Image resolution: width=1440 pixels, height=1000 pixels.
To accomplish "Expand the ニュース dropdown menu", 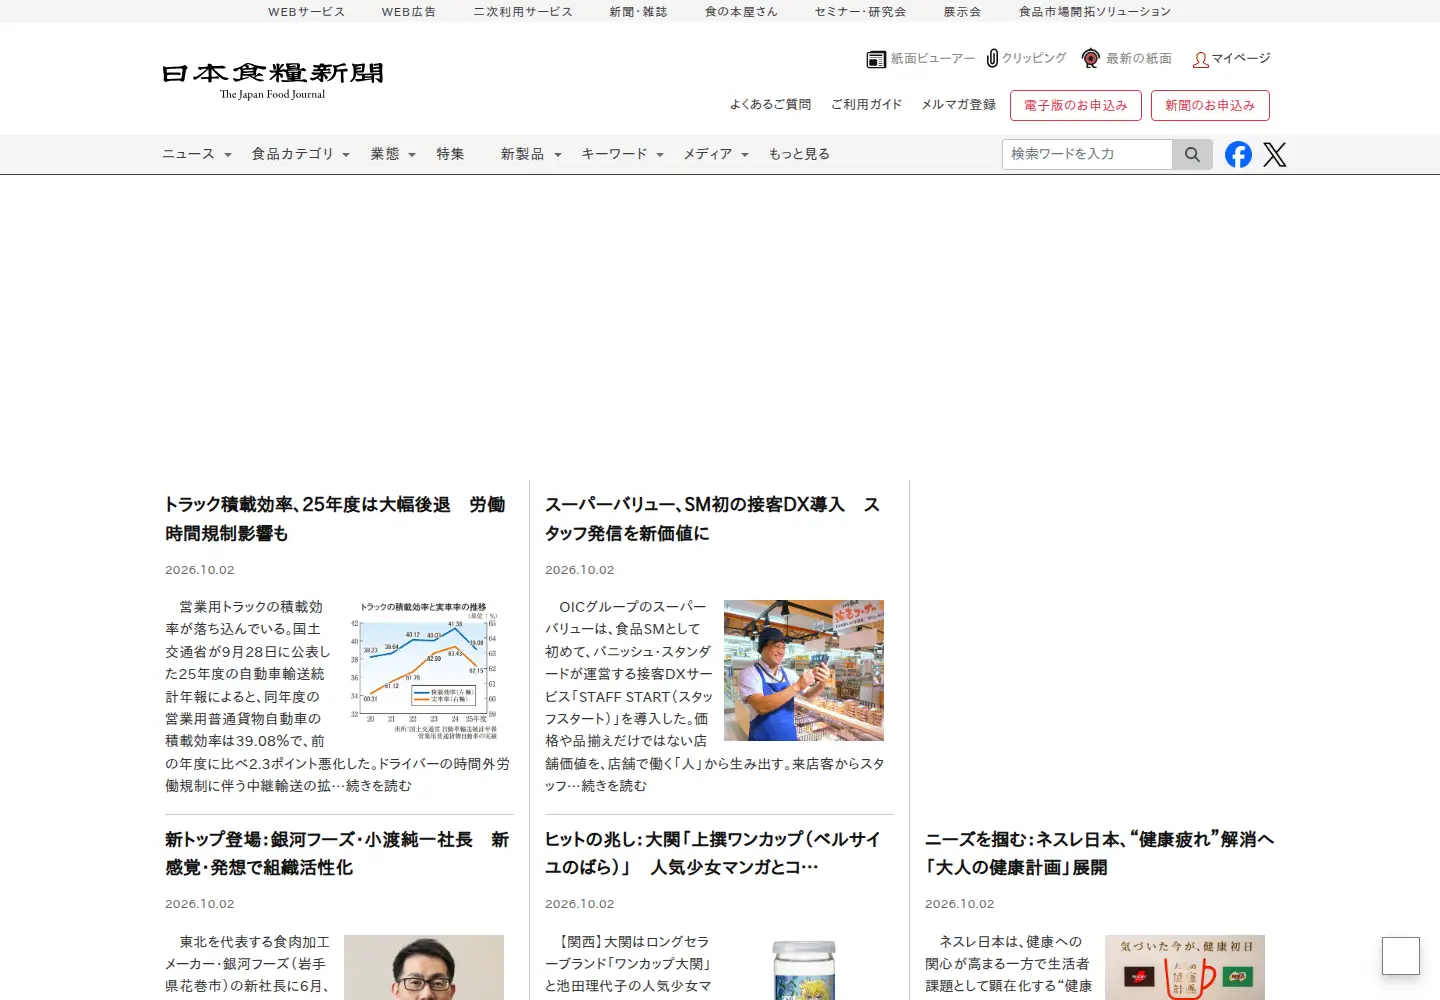I will pos(197,154).
